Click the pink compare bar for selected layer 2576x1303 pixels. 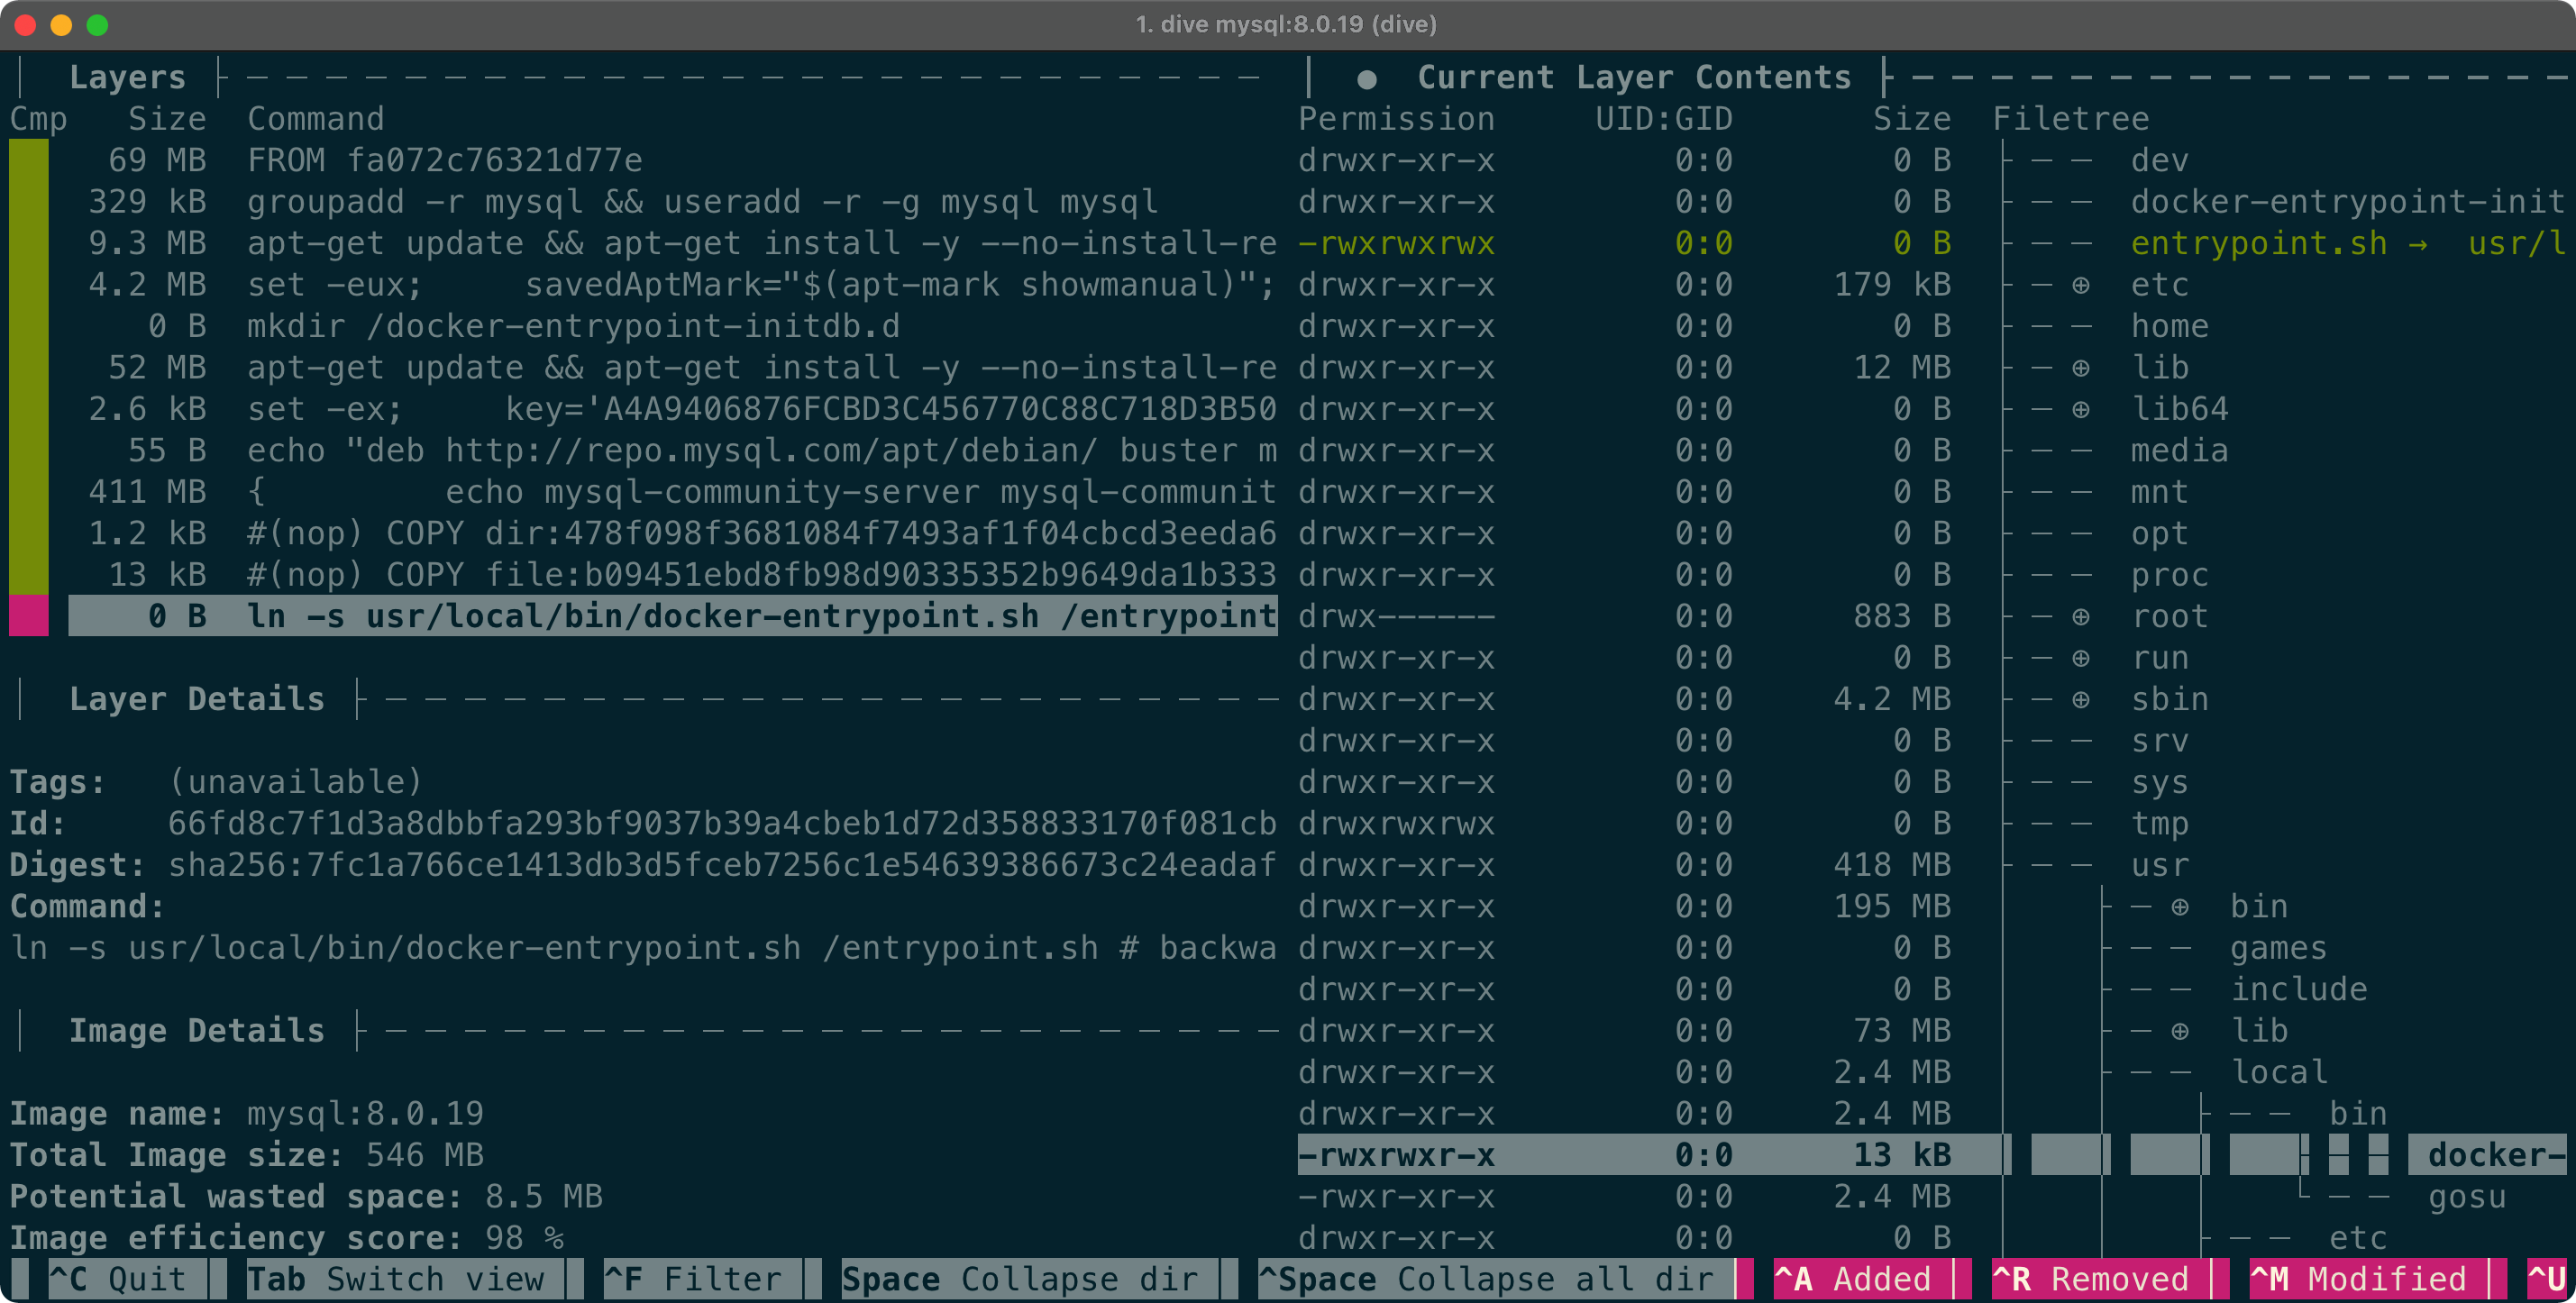(x=29, y=616)
